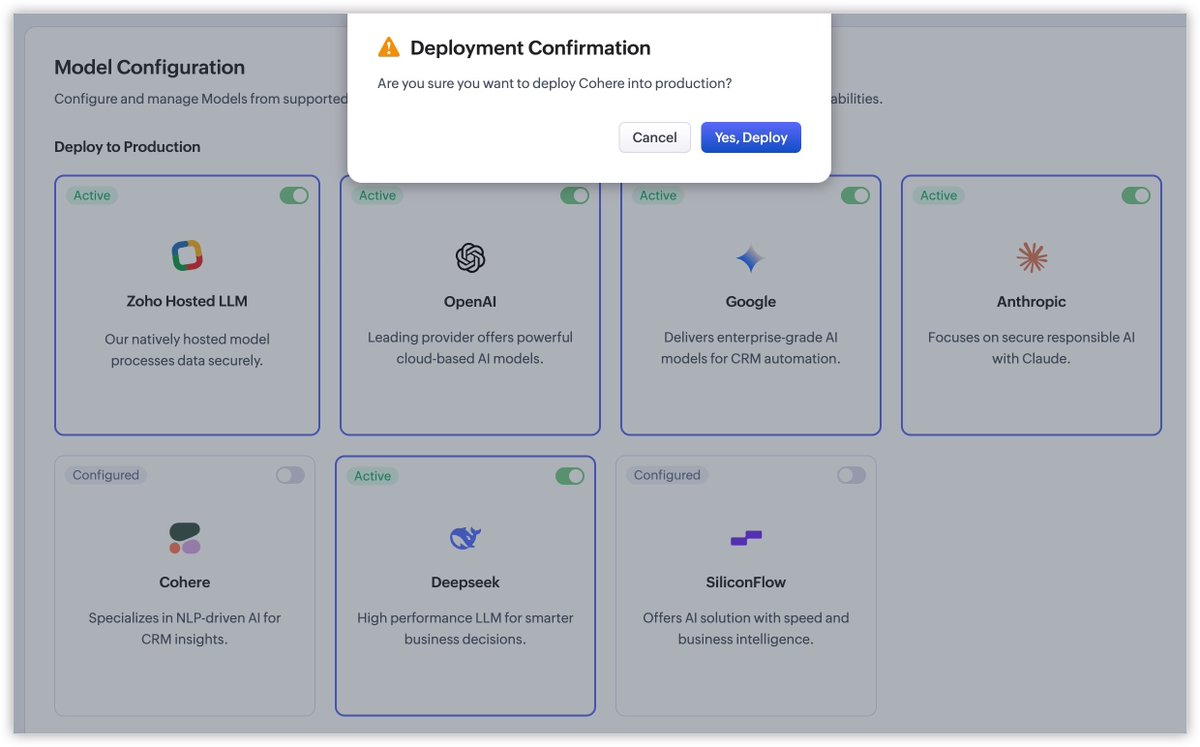Click the Cohere logo icon

(x=185, y=538)
